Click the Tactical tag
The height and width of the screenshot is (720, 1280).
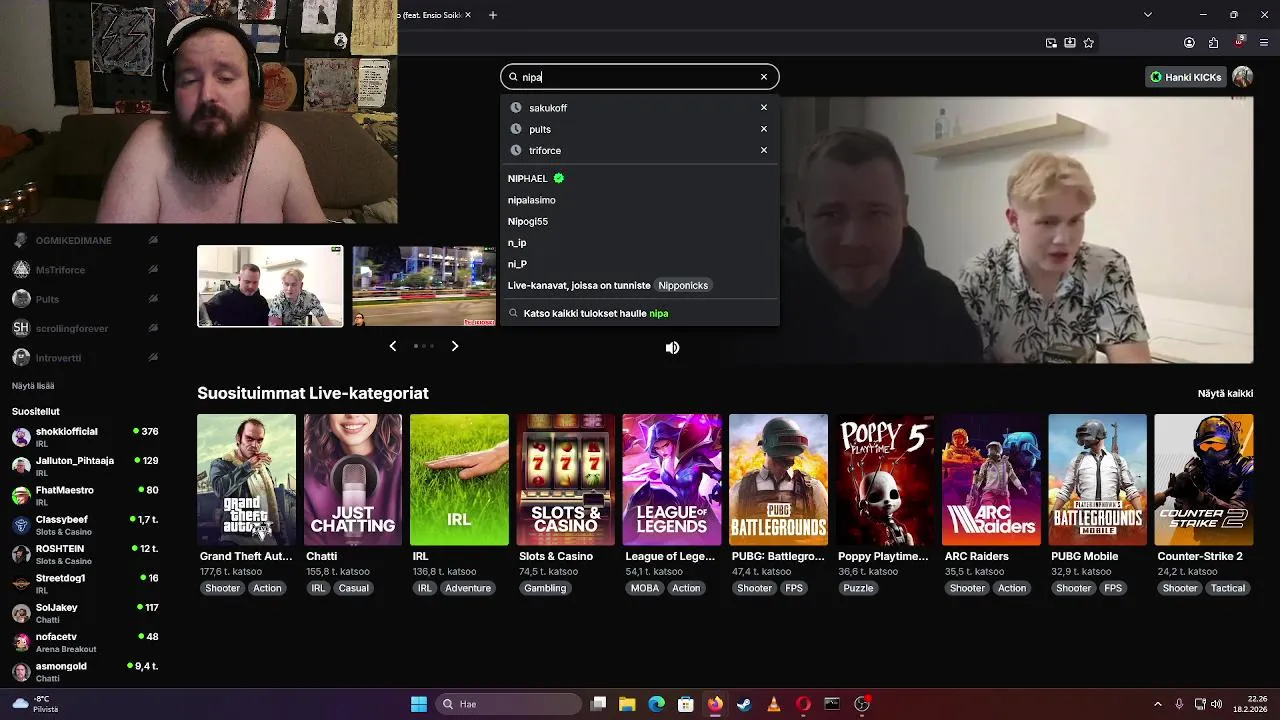(x=1228, y=588)
